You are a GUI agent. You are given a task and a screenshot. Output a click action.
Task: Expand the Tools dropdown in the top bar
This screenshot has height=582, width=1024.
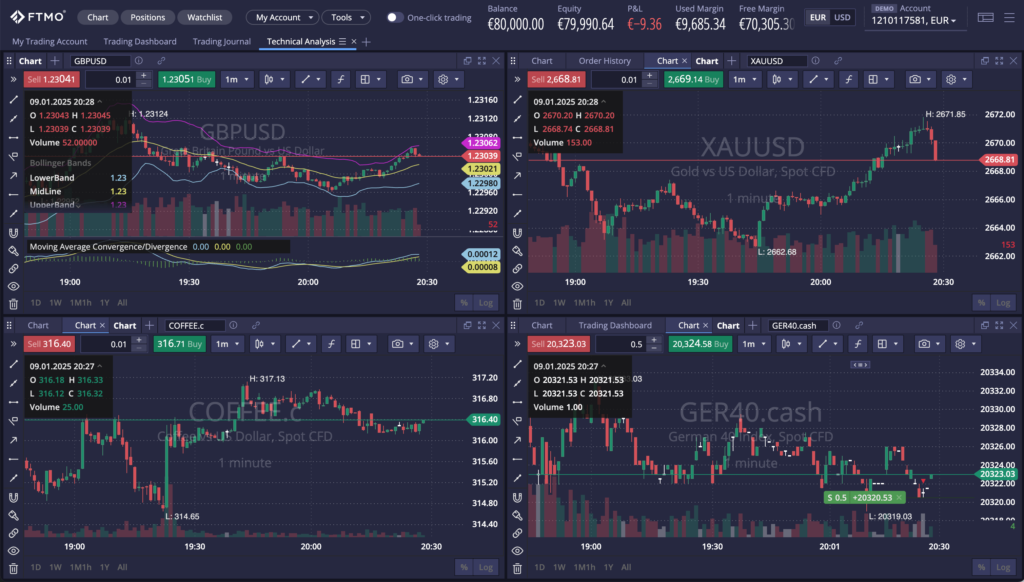pyautogui.click(x=346, y=17)
